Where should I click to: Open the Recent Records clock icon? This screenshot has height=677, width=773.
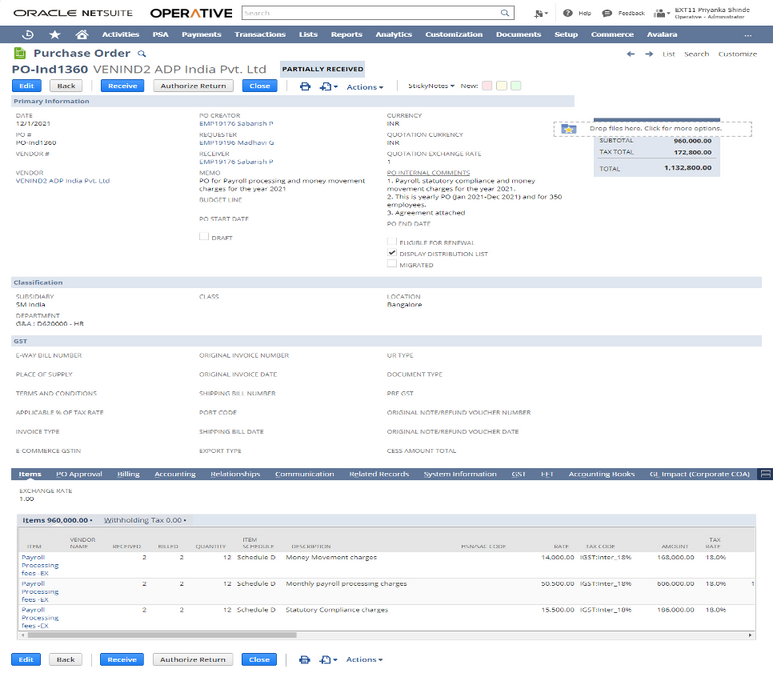[28, 35]
